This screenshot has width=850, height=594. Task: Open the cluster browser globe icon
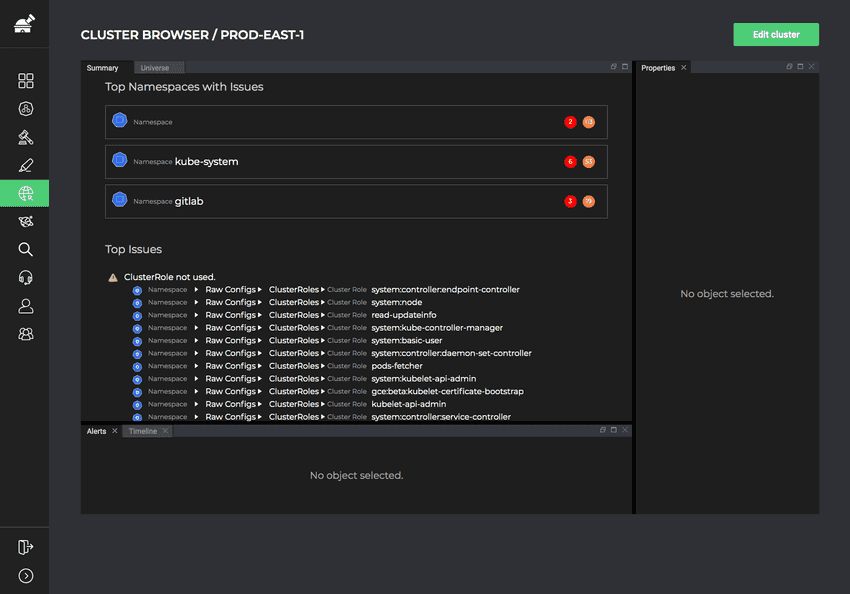pos(26,193)
